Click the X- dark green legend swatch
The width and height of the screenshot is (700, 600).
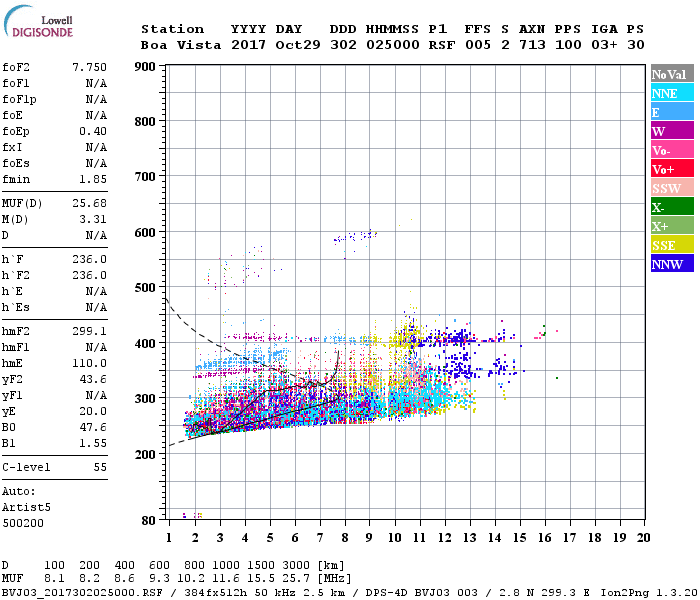click(672, 207)
